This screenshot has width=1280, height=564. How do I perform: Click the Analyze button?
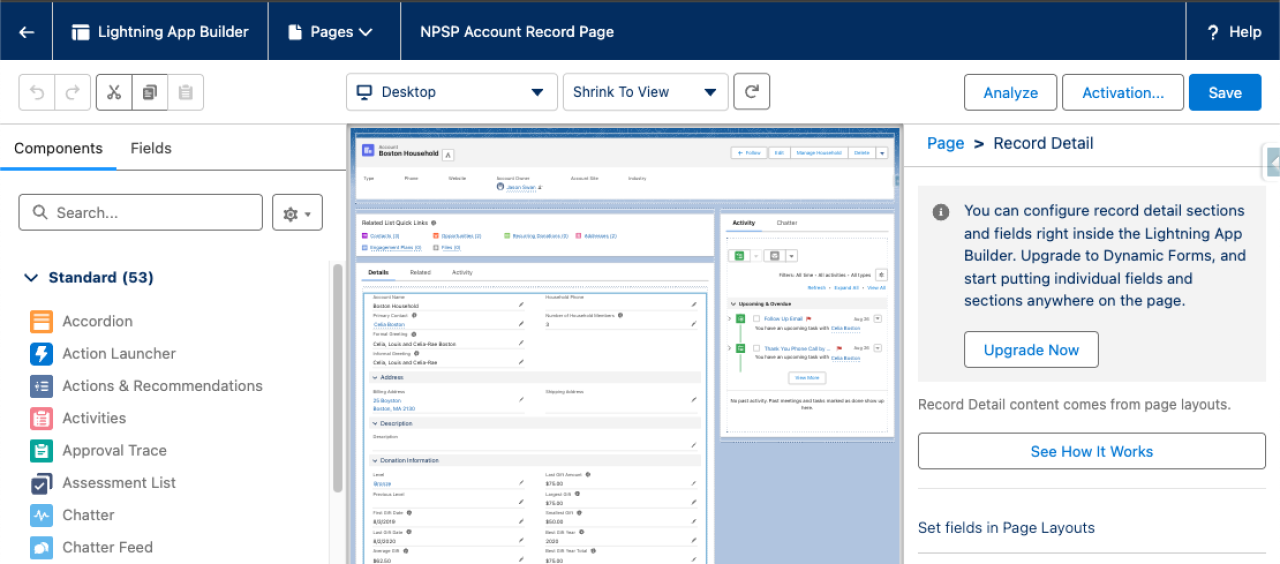(1011, 92)
